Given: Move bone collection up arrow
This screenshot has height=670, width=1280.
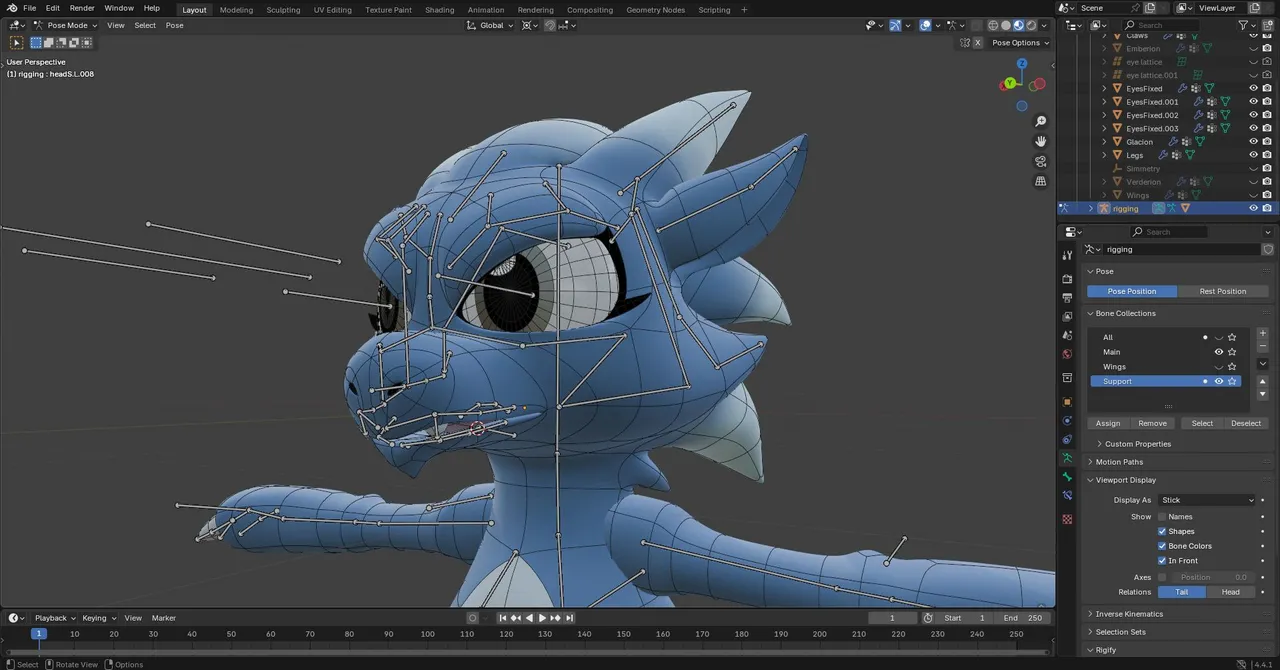Looking at the screenshot, I should (x=1263, y=381).
